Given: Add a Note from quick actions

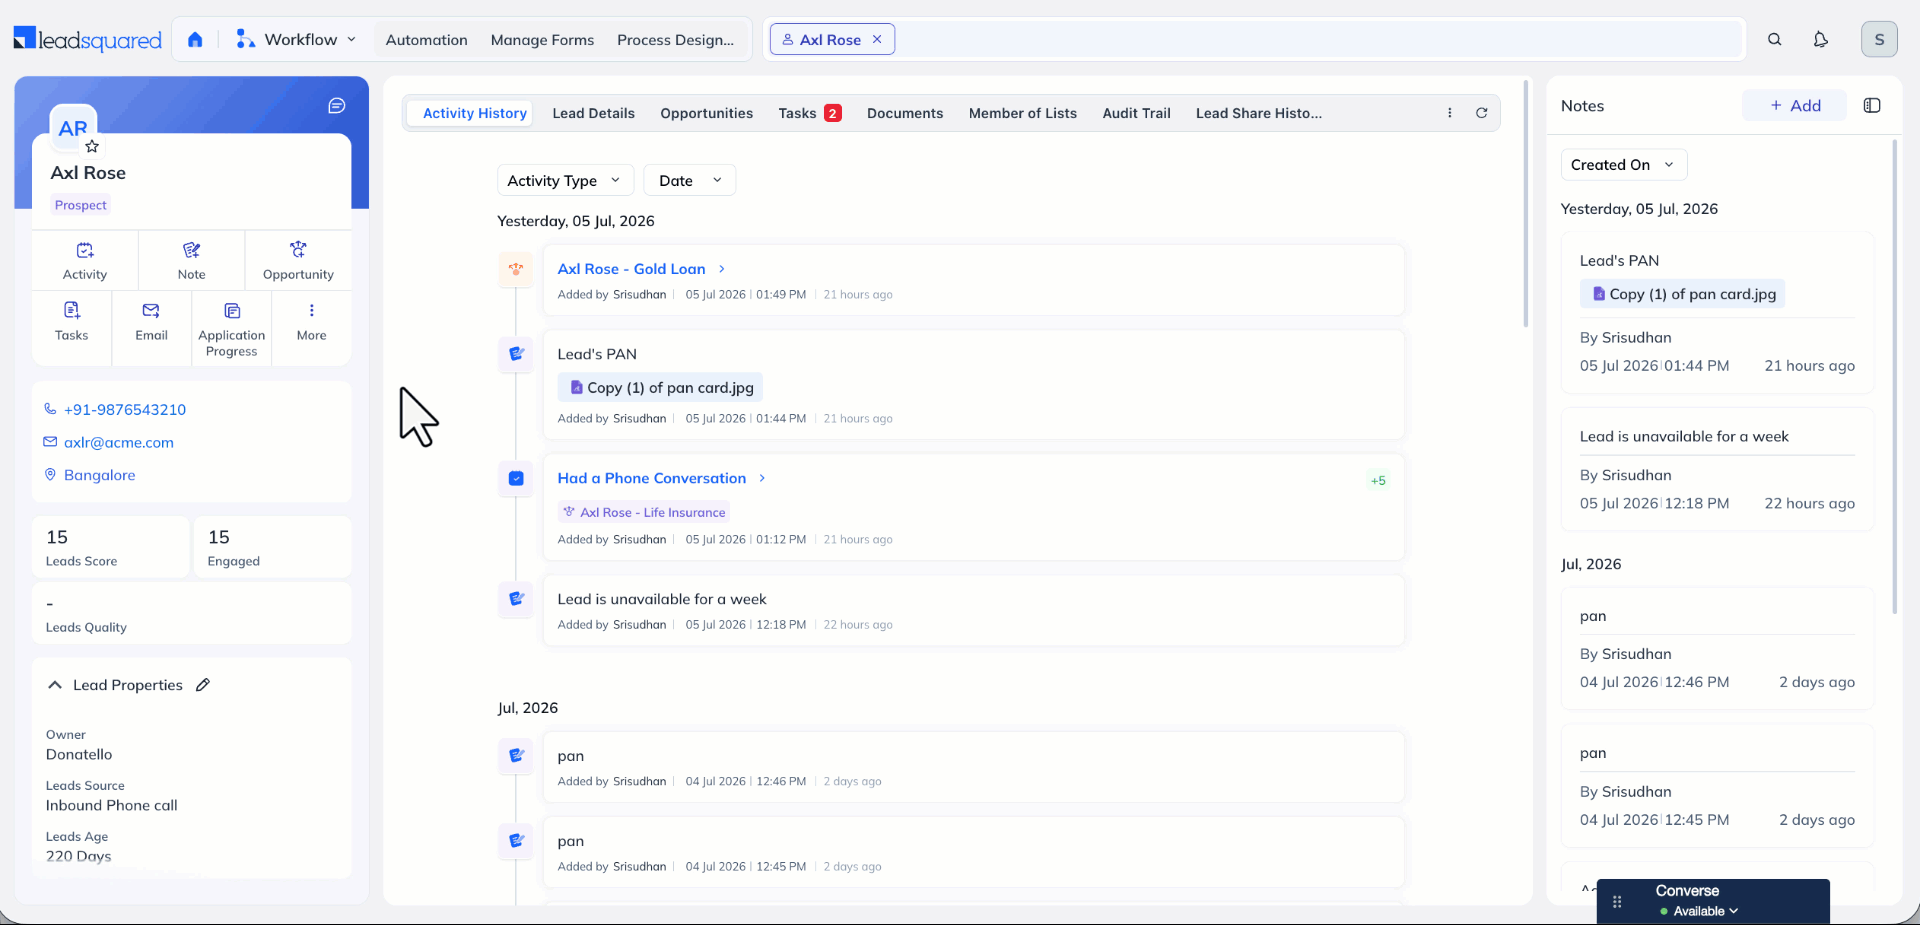Looking at the screenshot, I should coord(191,260).
